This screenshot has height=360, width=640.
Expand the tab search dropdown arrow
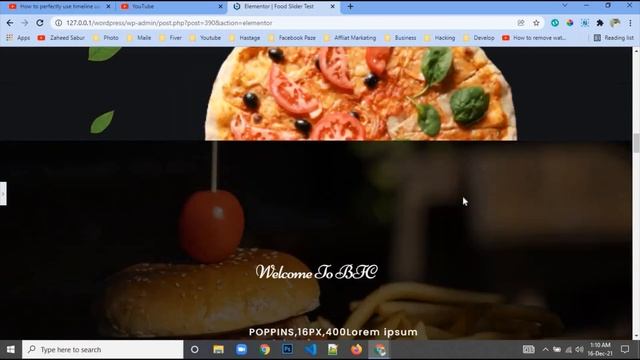[564, 6]
